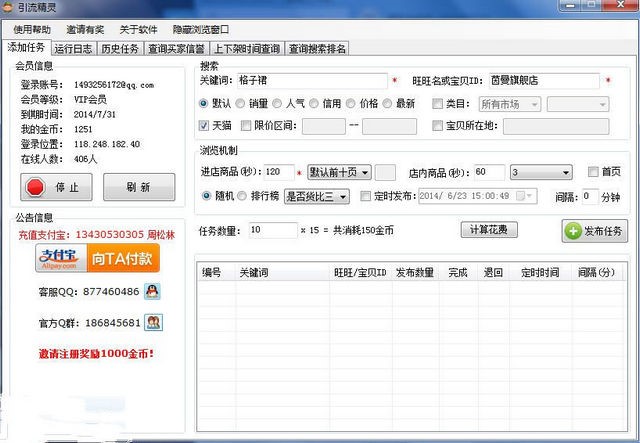Open the 定时发布 date-time picker dropdown
The image size is (640, 443).
(529, 196)
